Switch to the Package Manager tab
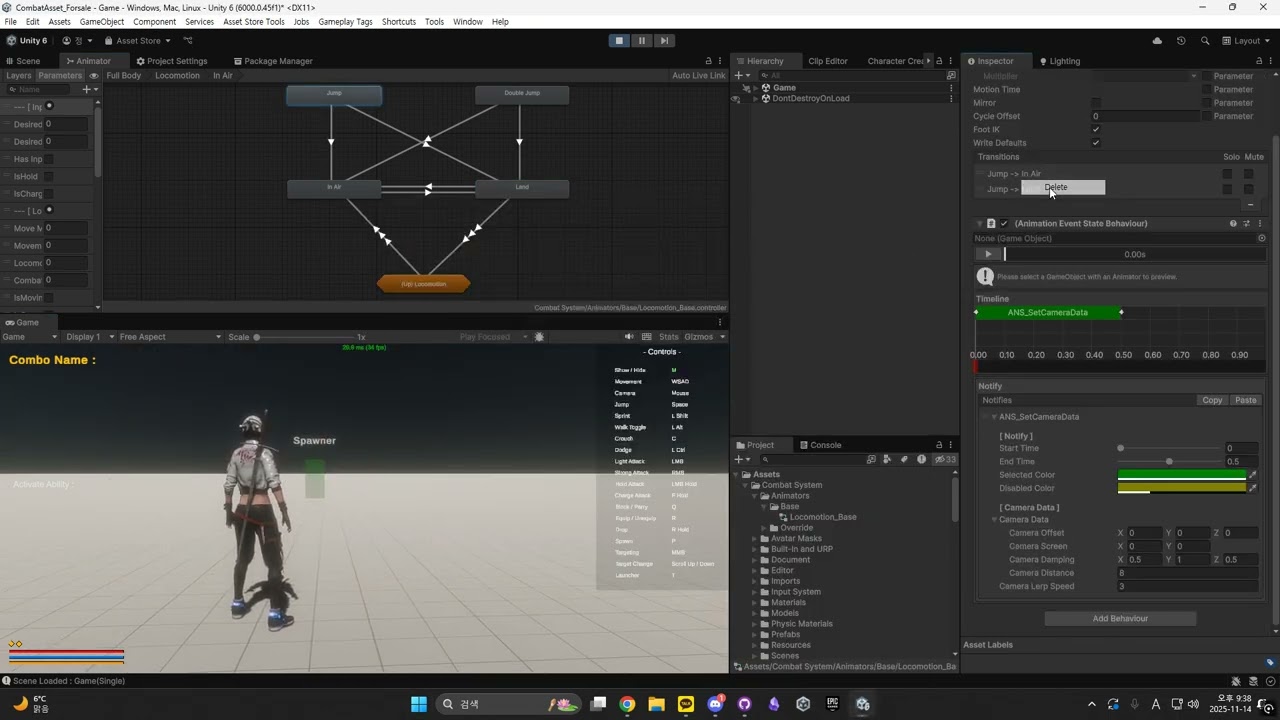This screenshot has width=1280, height=720. [273, 61]
